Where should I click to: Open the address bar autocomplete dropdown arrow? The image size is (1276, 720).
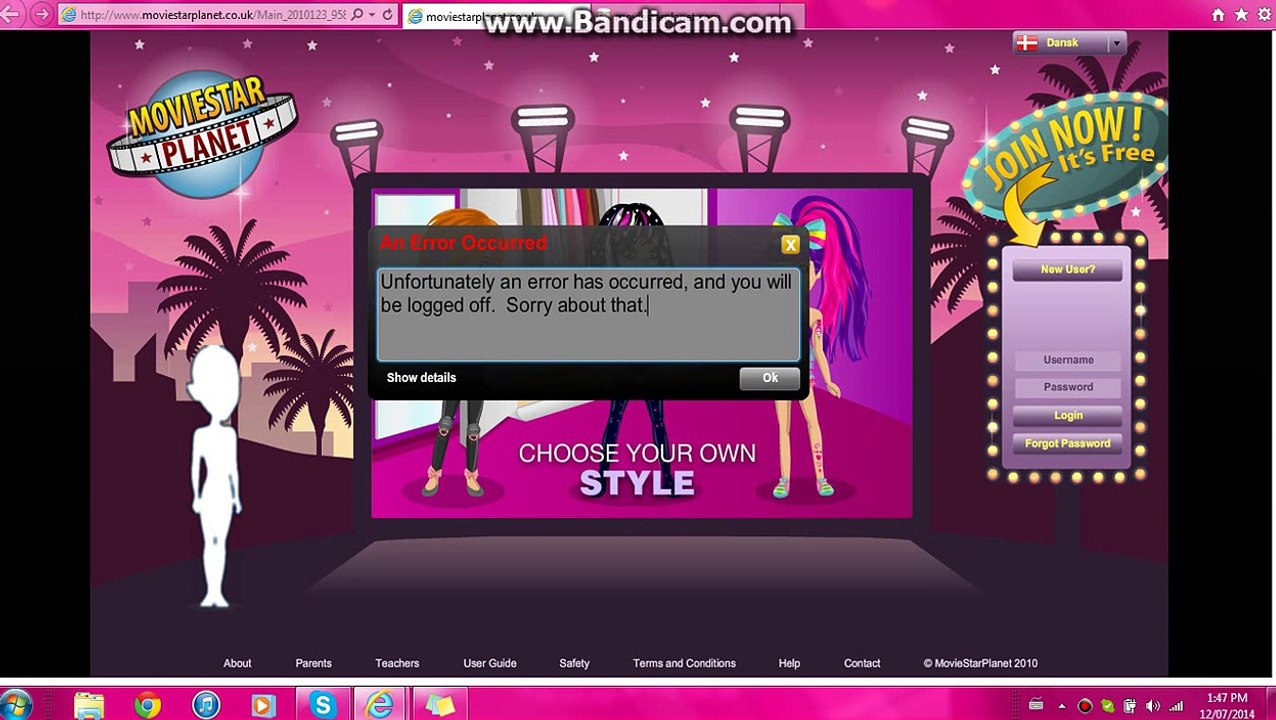(x=371, y=15)
